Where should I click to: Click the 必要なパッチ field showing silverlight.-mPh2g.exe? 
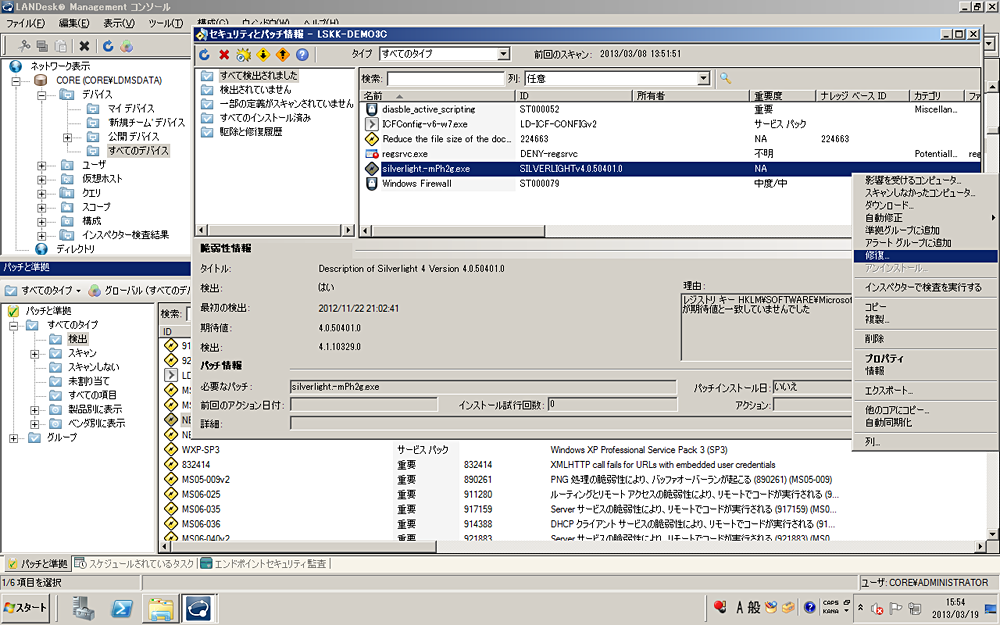pos(483,387)
